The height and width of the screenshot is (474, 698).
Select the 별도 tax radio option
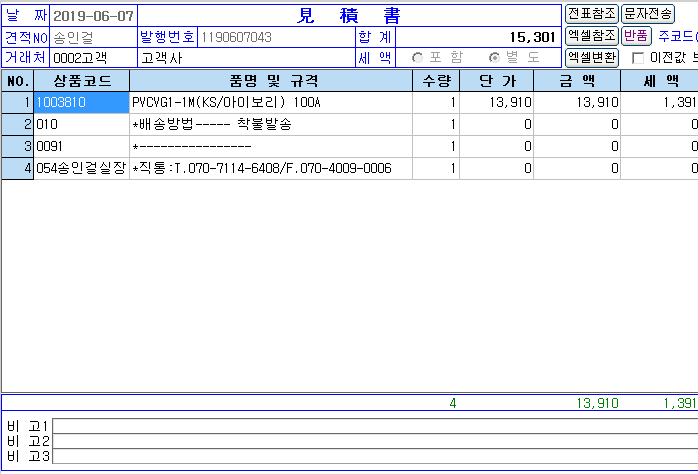tap(494, 58)
